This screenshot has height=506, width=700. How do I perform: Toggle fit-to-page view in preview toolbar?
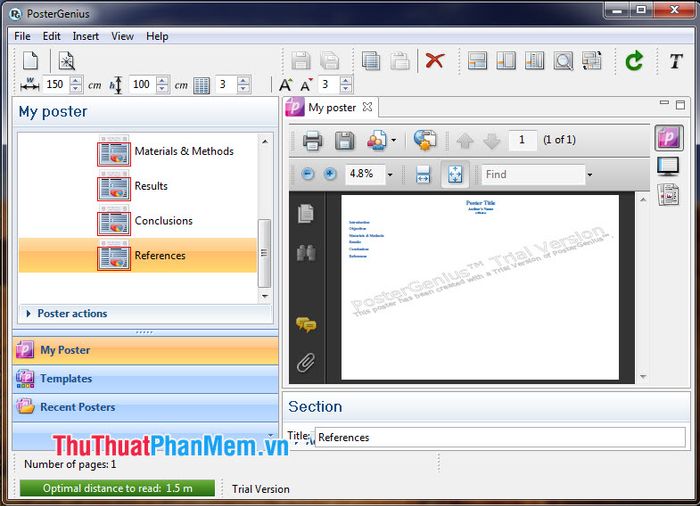(454, 174)
